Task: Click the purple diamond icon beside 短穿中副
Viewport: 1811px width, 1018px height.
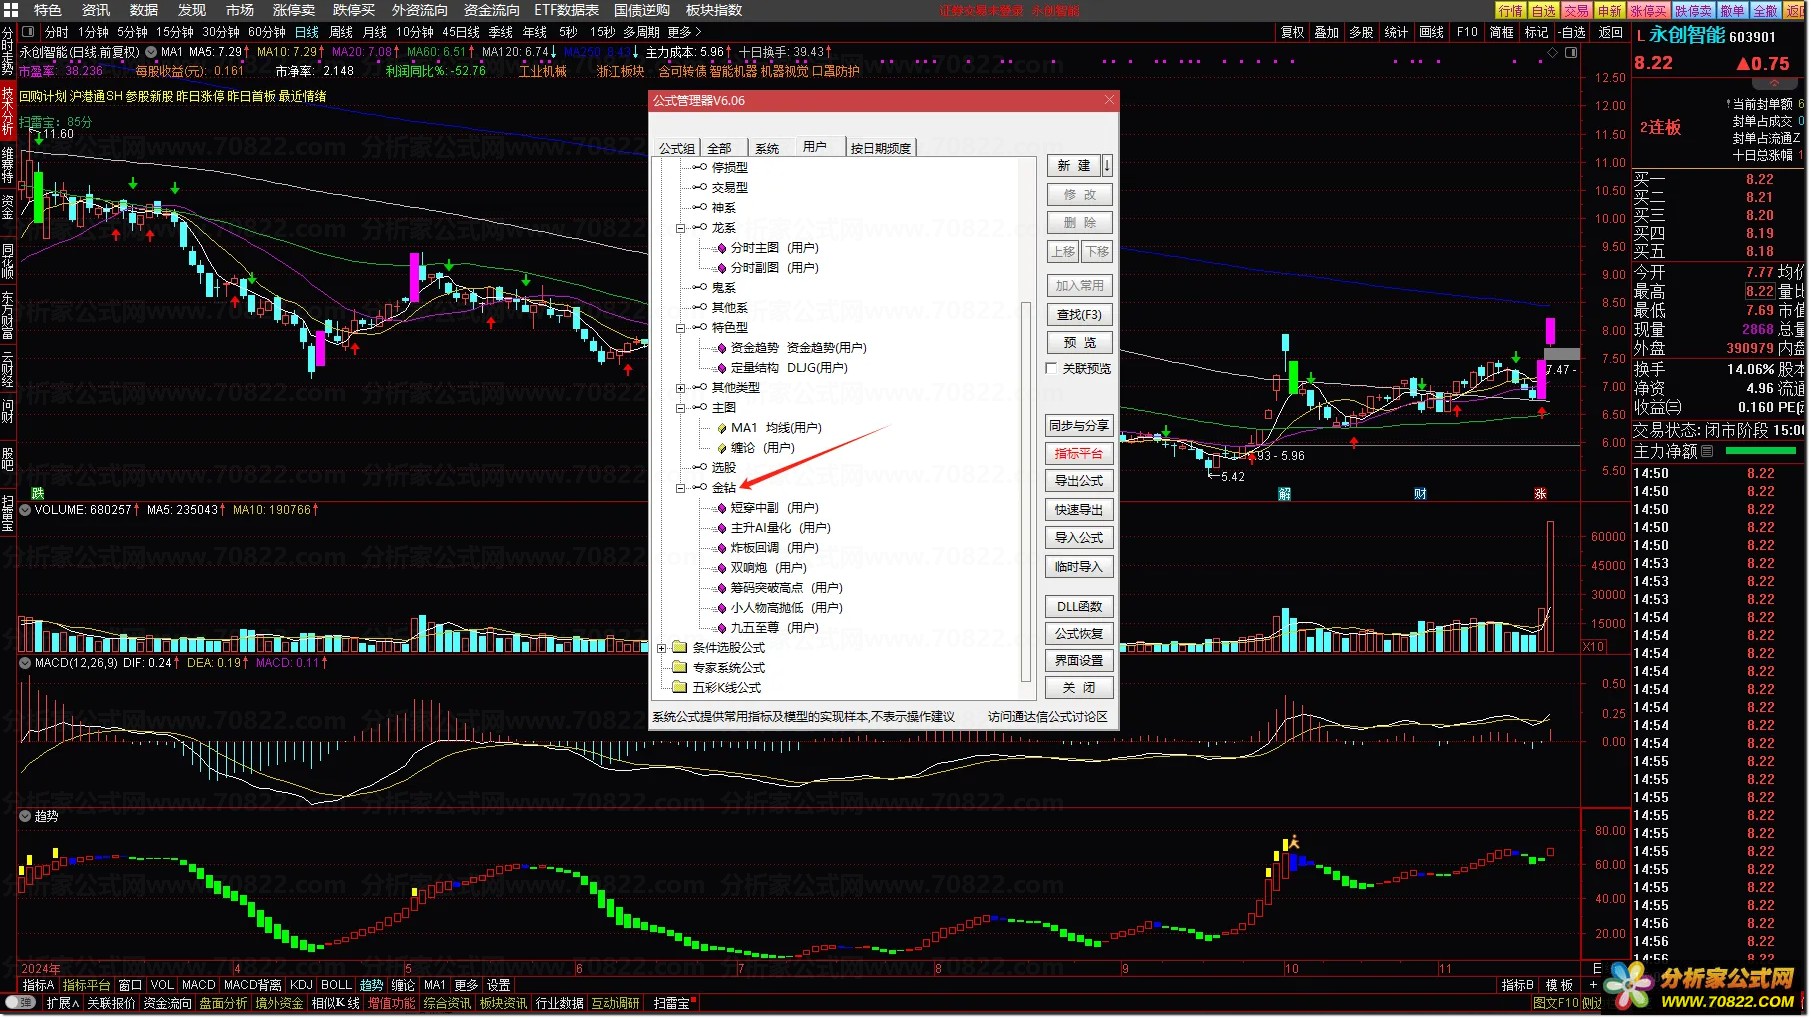Action: click(x=722, y=508)
